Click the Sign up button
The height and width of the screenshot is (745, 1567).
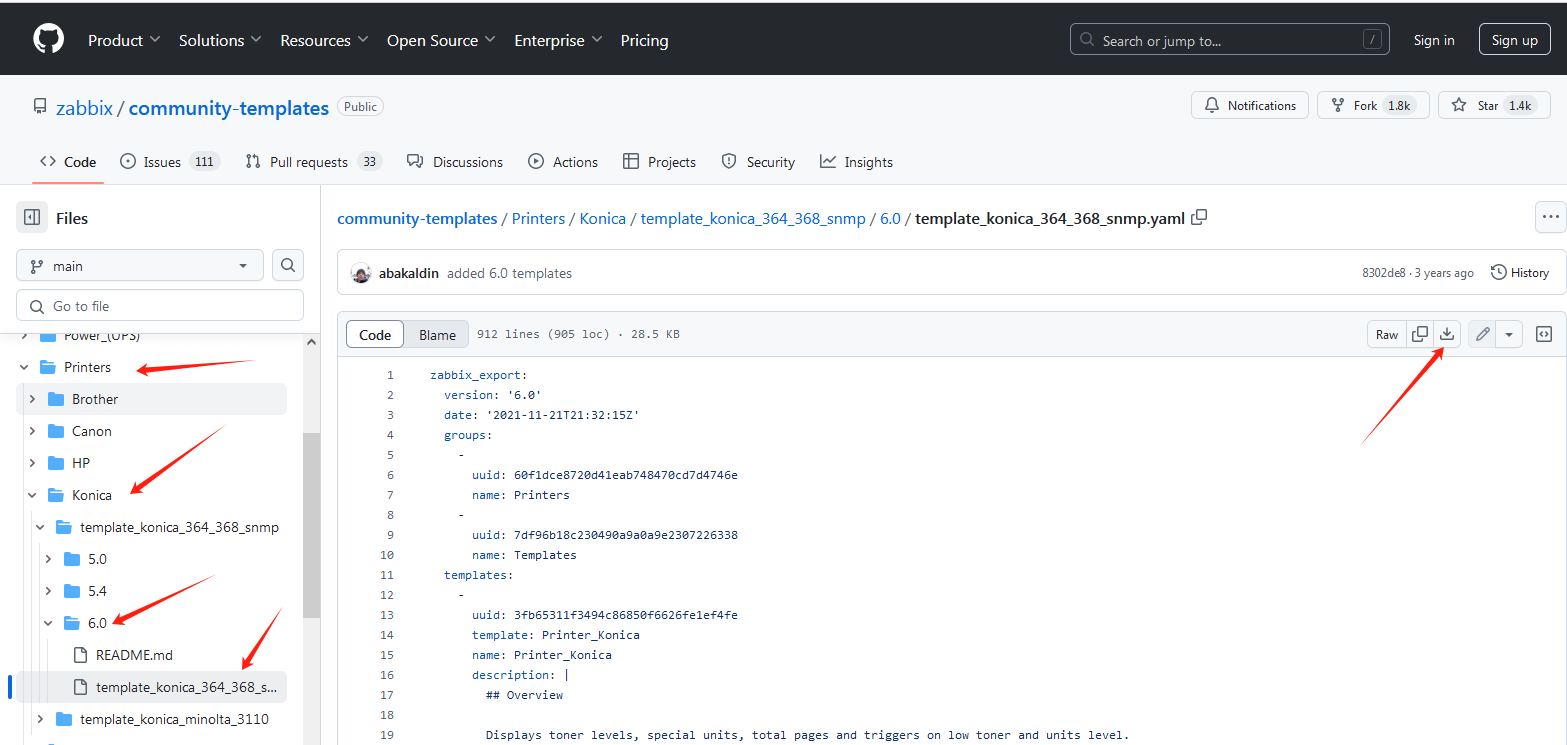[1514, 40]
